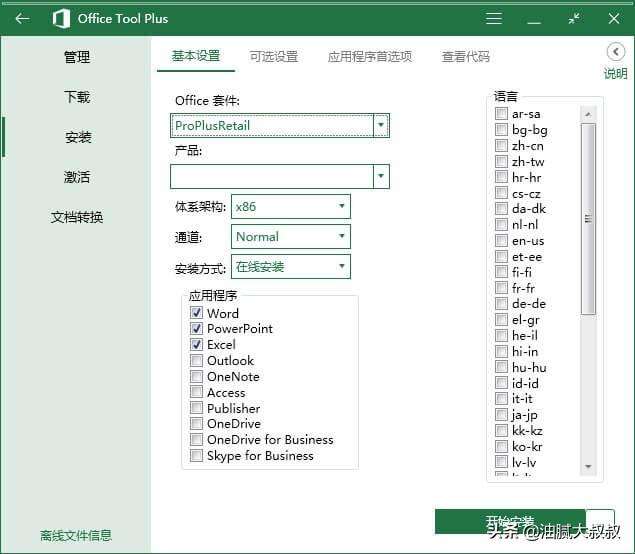Open the 体系架构 x86 dropdown

[341, 207]
